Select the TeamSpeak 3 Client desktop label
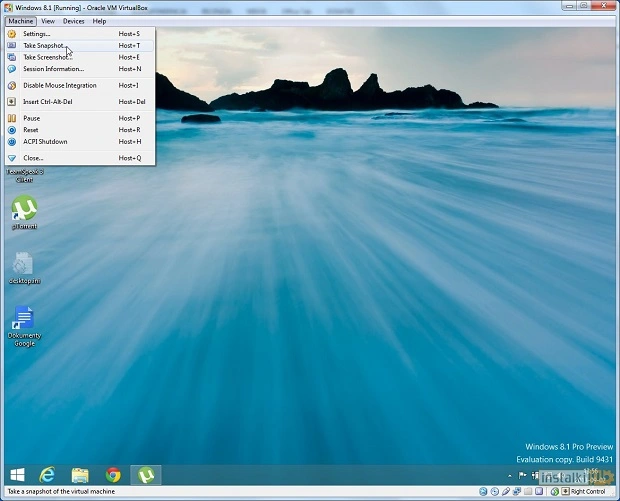The width and height of the screenshot is (620, 501). point(25,176)
